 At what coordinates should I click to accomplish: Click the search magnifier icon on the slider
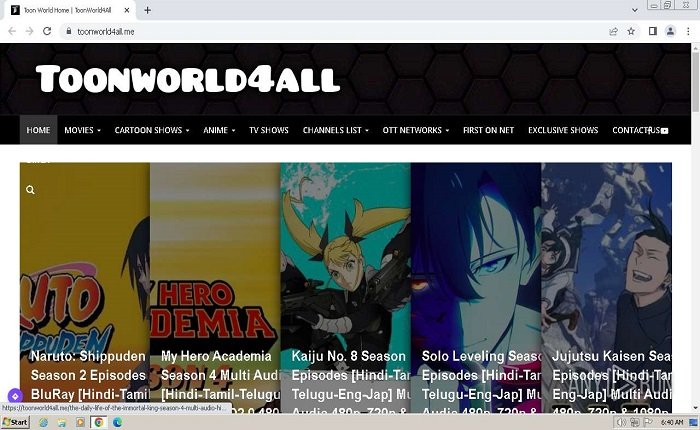(30, 190)
